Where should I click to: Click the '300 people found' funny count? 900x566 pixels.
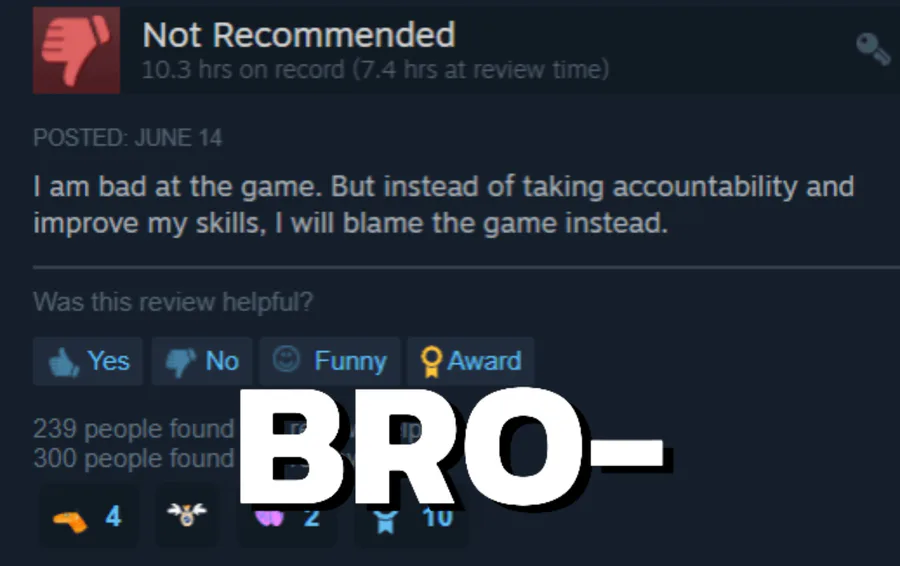coord(133,458)
